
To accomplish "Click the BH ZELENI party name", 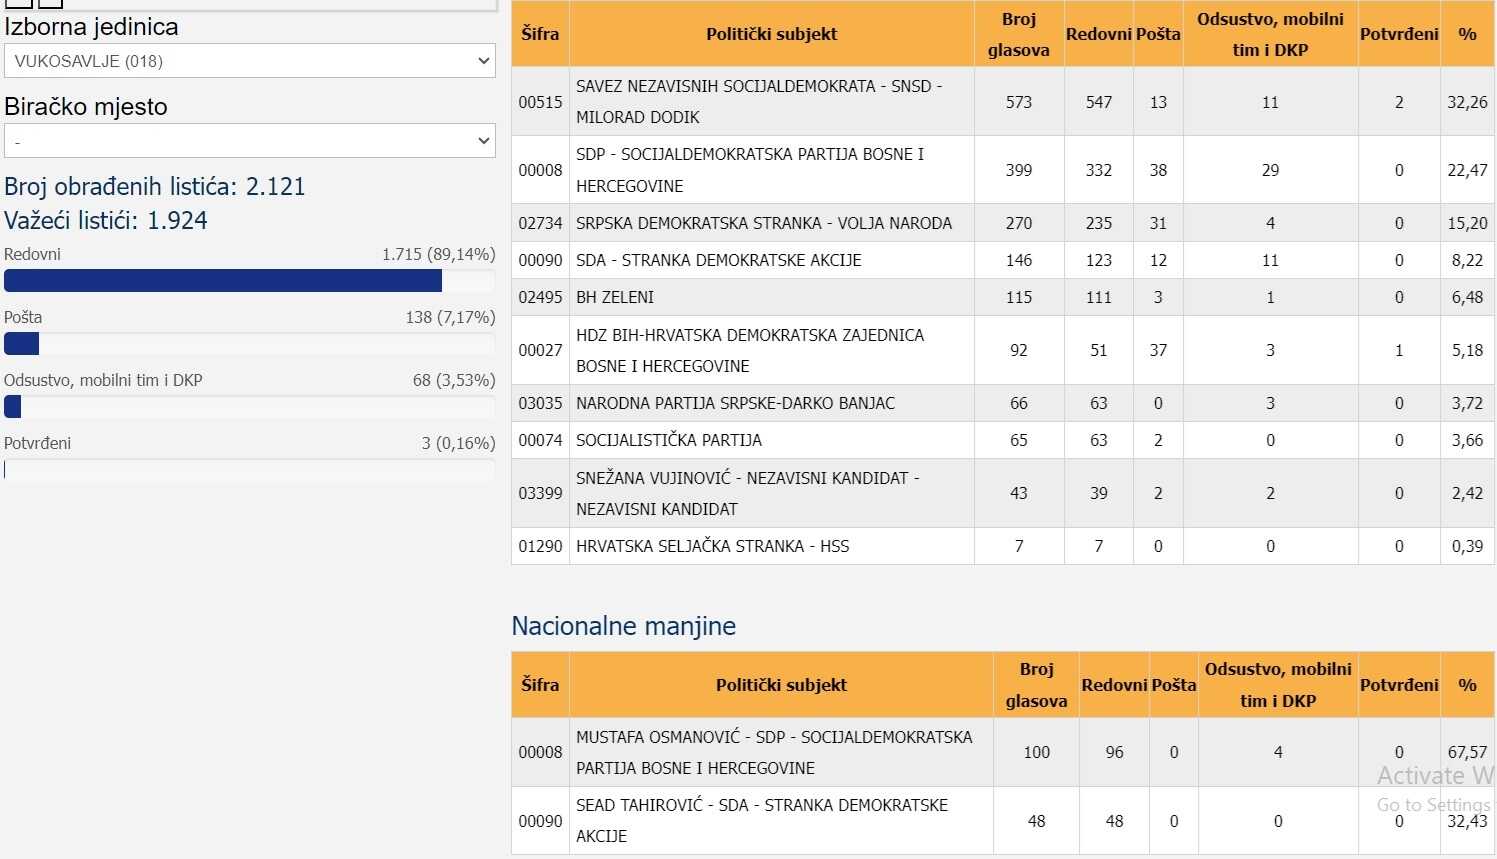I will click(x=615, y=297).
